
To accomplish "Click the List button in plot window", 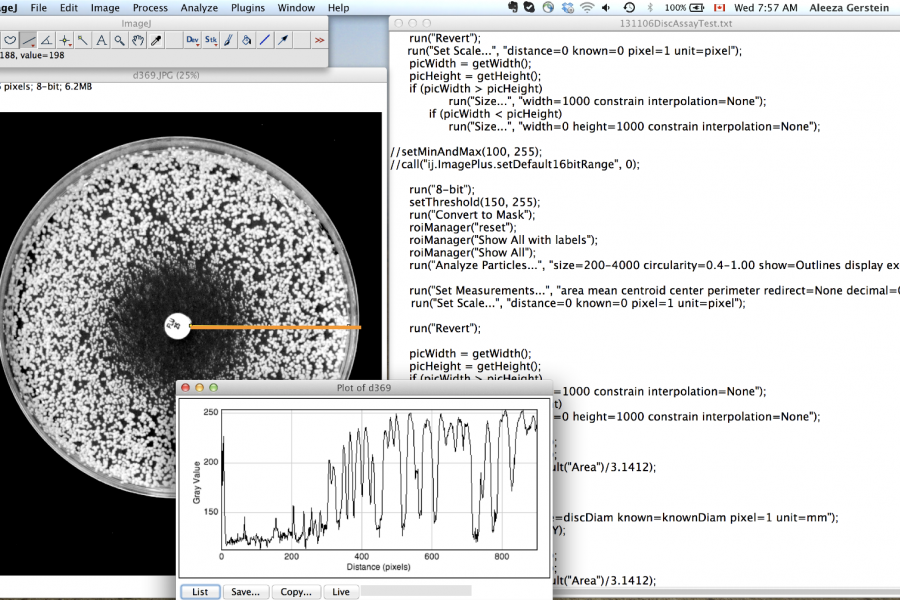I will click(200, 592).
